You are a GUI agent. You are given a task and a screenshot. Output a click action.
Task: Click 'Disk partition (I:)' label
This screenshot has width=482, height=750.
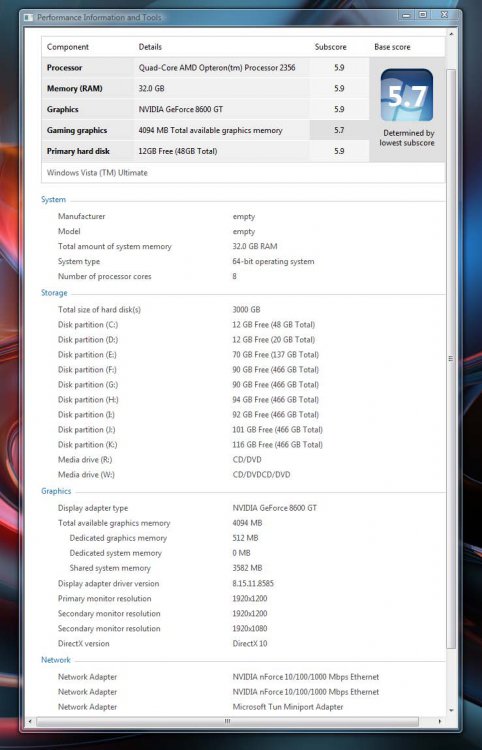87,414
